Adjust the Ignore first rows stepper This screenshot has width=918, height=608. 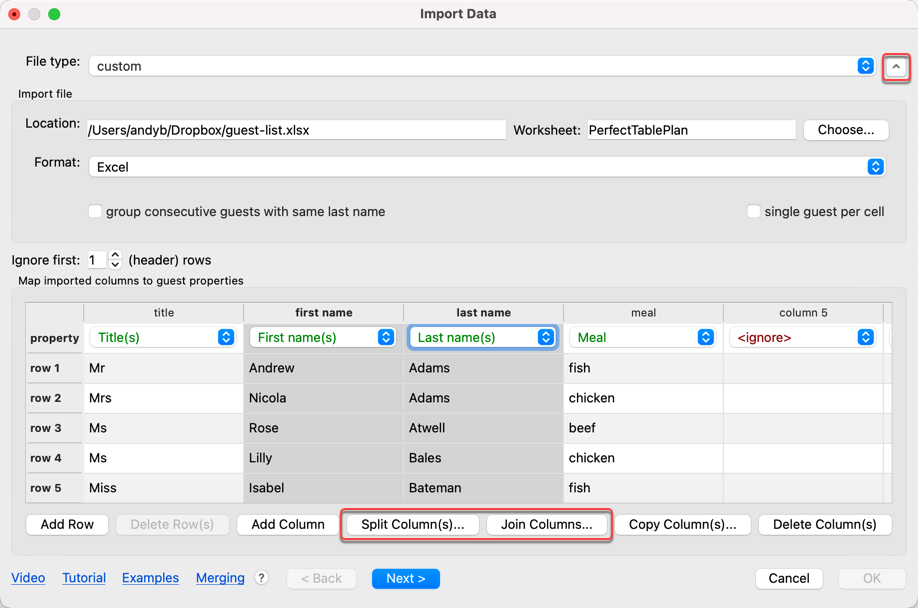click(115, 260)
